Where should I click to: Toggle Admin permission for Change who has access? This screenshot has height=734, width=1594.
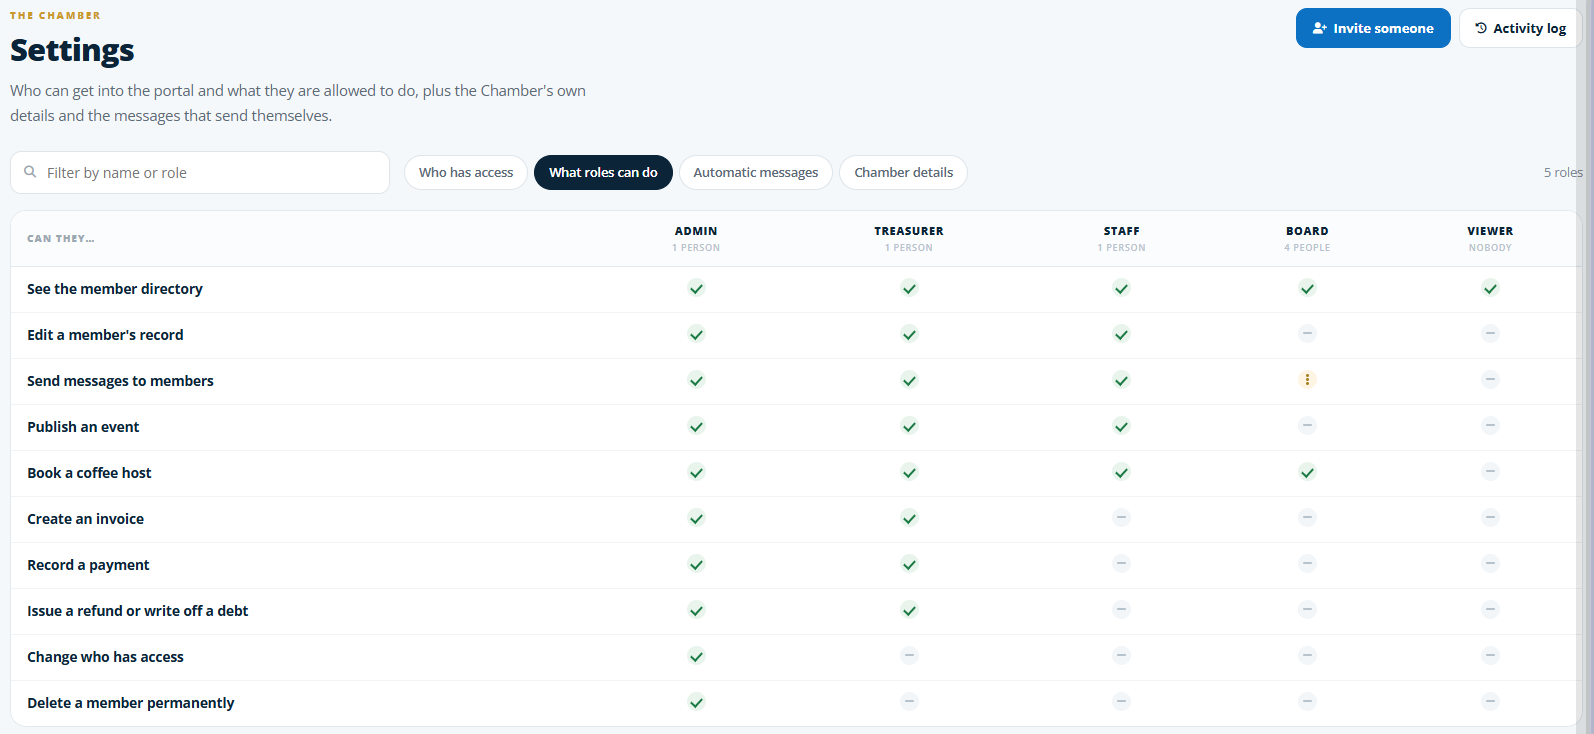pos(696,656)
